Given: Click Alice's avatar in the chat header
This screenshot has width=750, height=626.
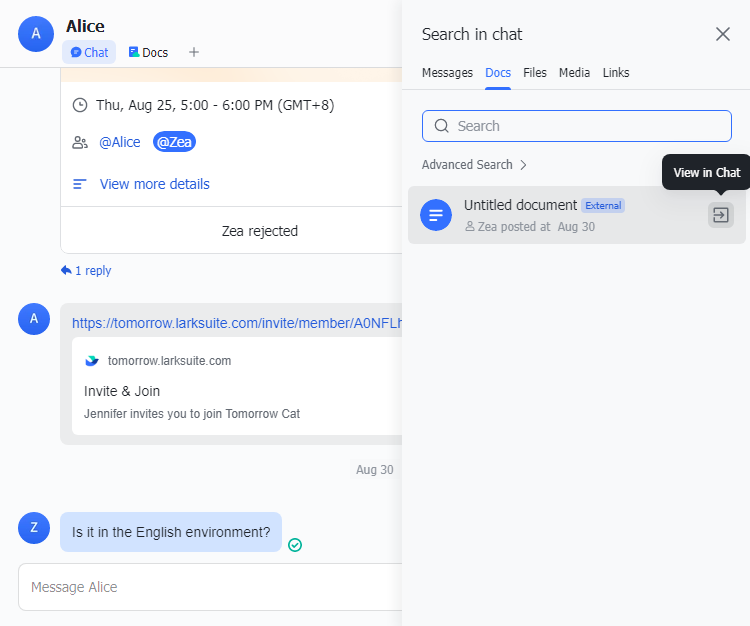Looking at the screenshot, I should coord(35,34).
